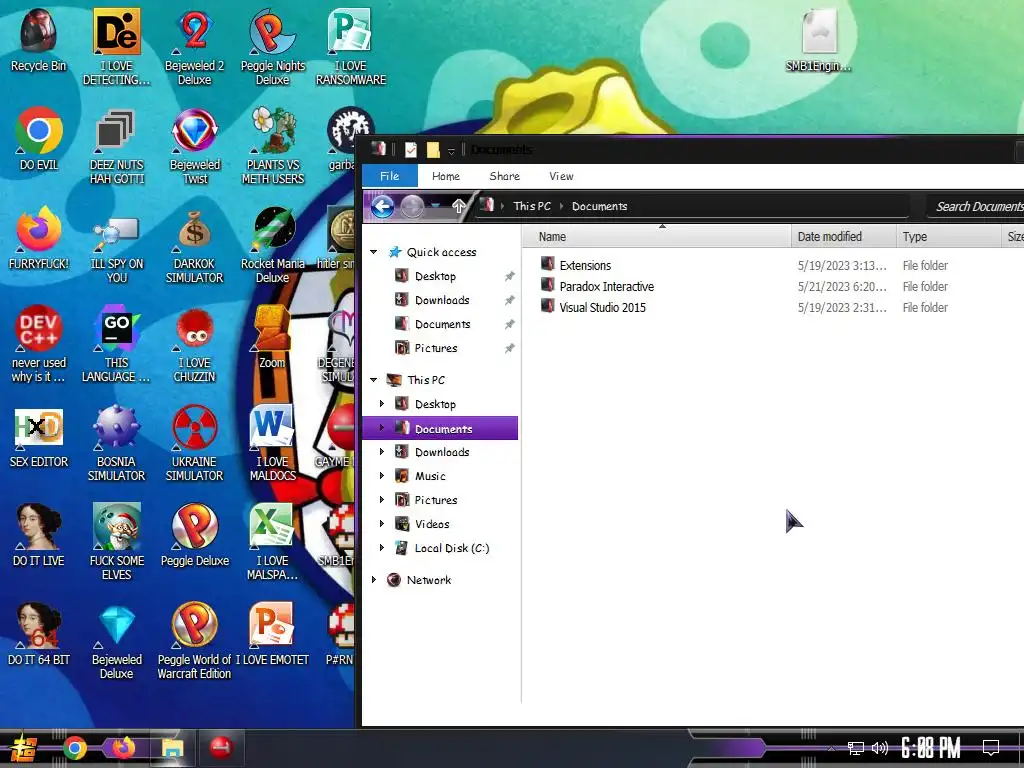The height and width of the screenshot is (768, 1024).
Task: Open the Santa elf bowling game icon
Action: point(116,543)
